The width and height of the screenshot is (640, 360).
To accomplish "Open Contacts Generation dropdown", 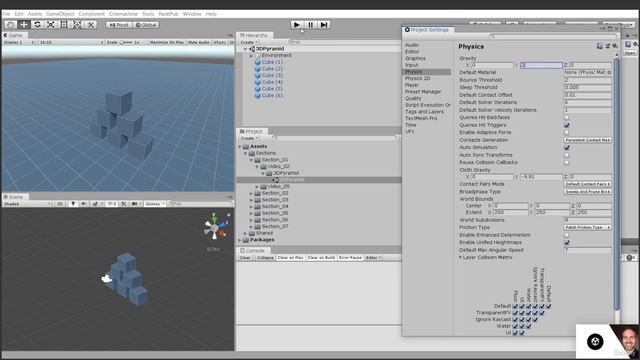I will pos(587,140).
